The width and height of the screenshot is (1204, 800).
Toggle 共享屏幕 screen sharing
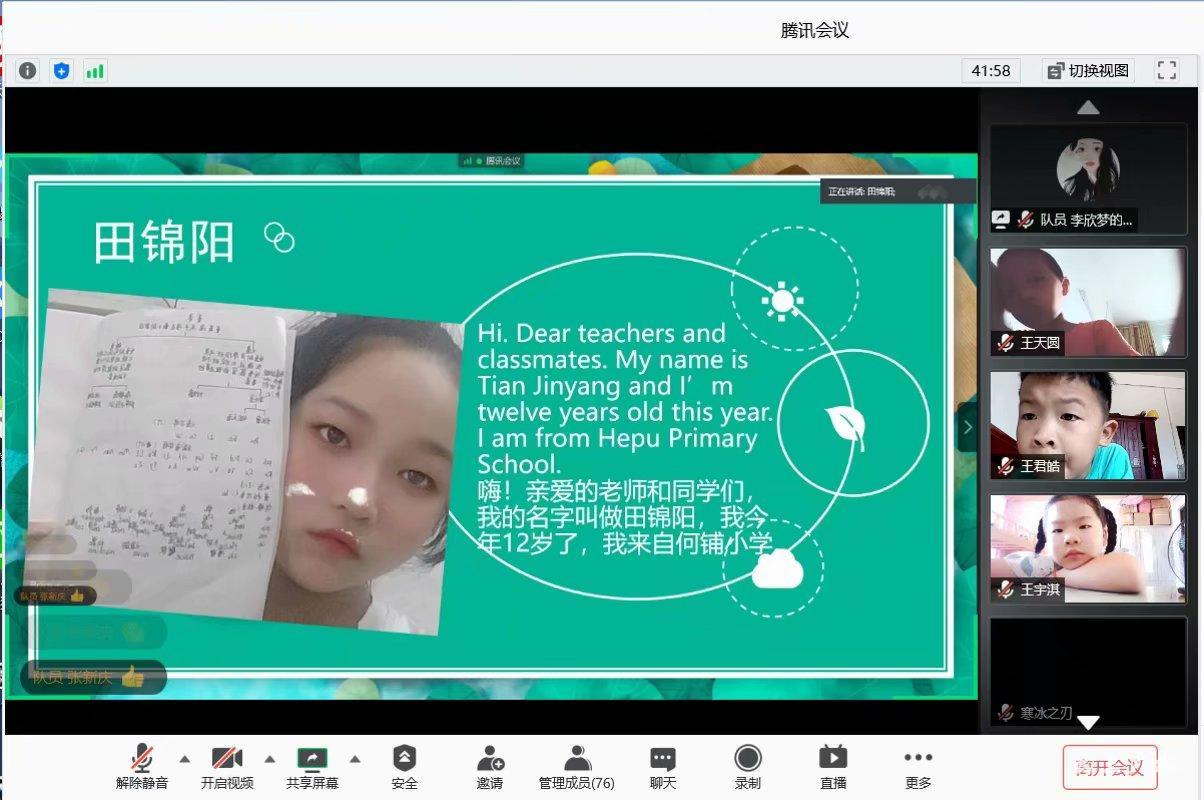pos(312,767)
